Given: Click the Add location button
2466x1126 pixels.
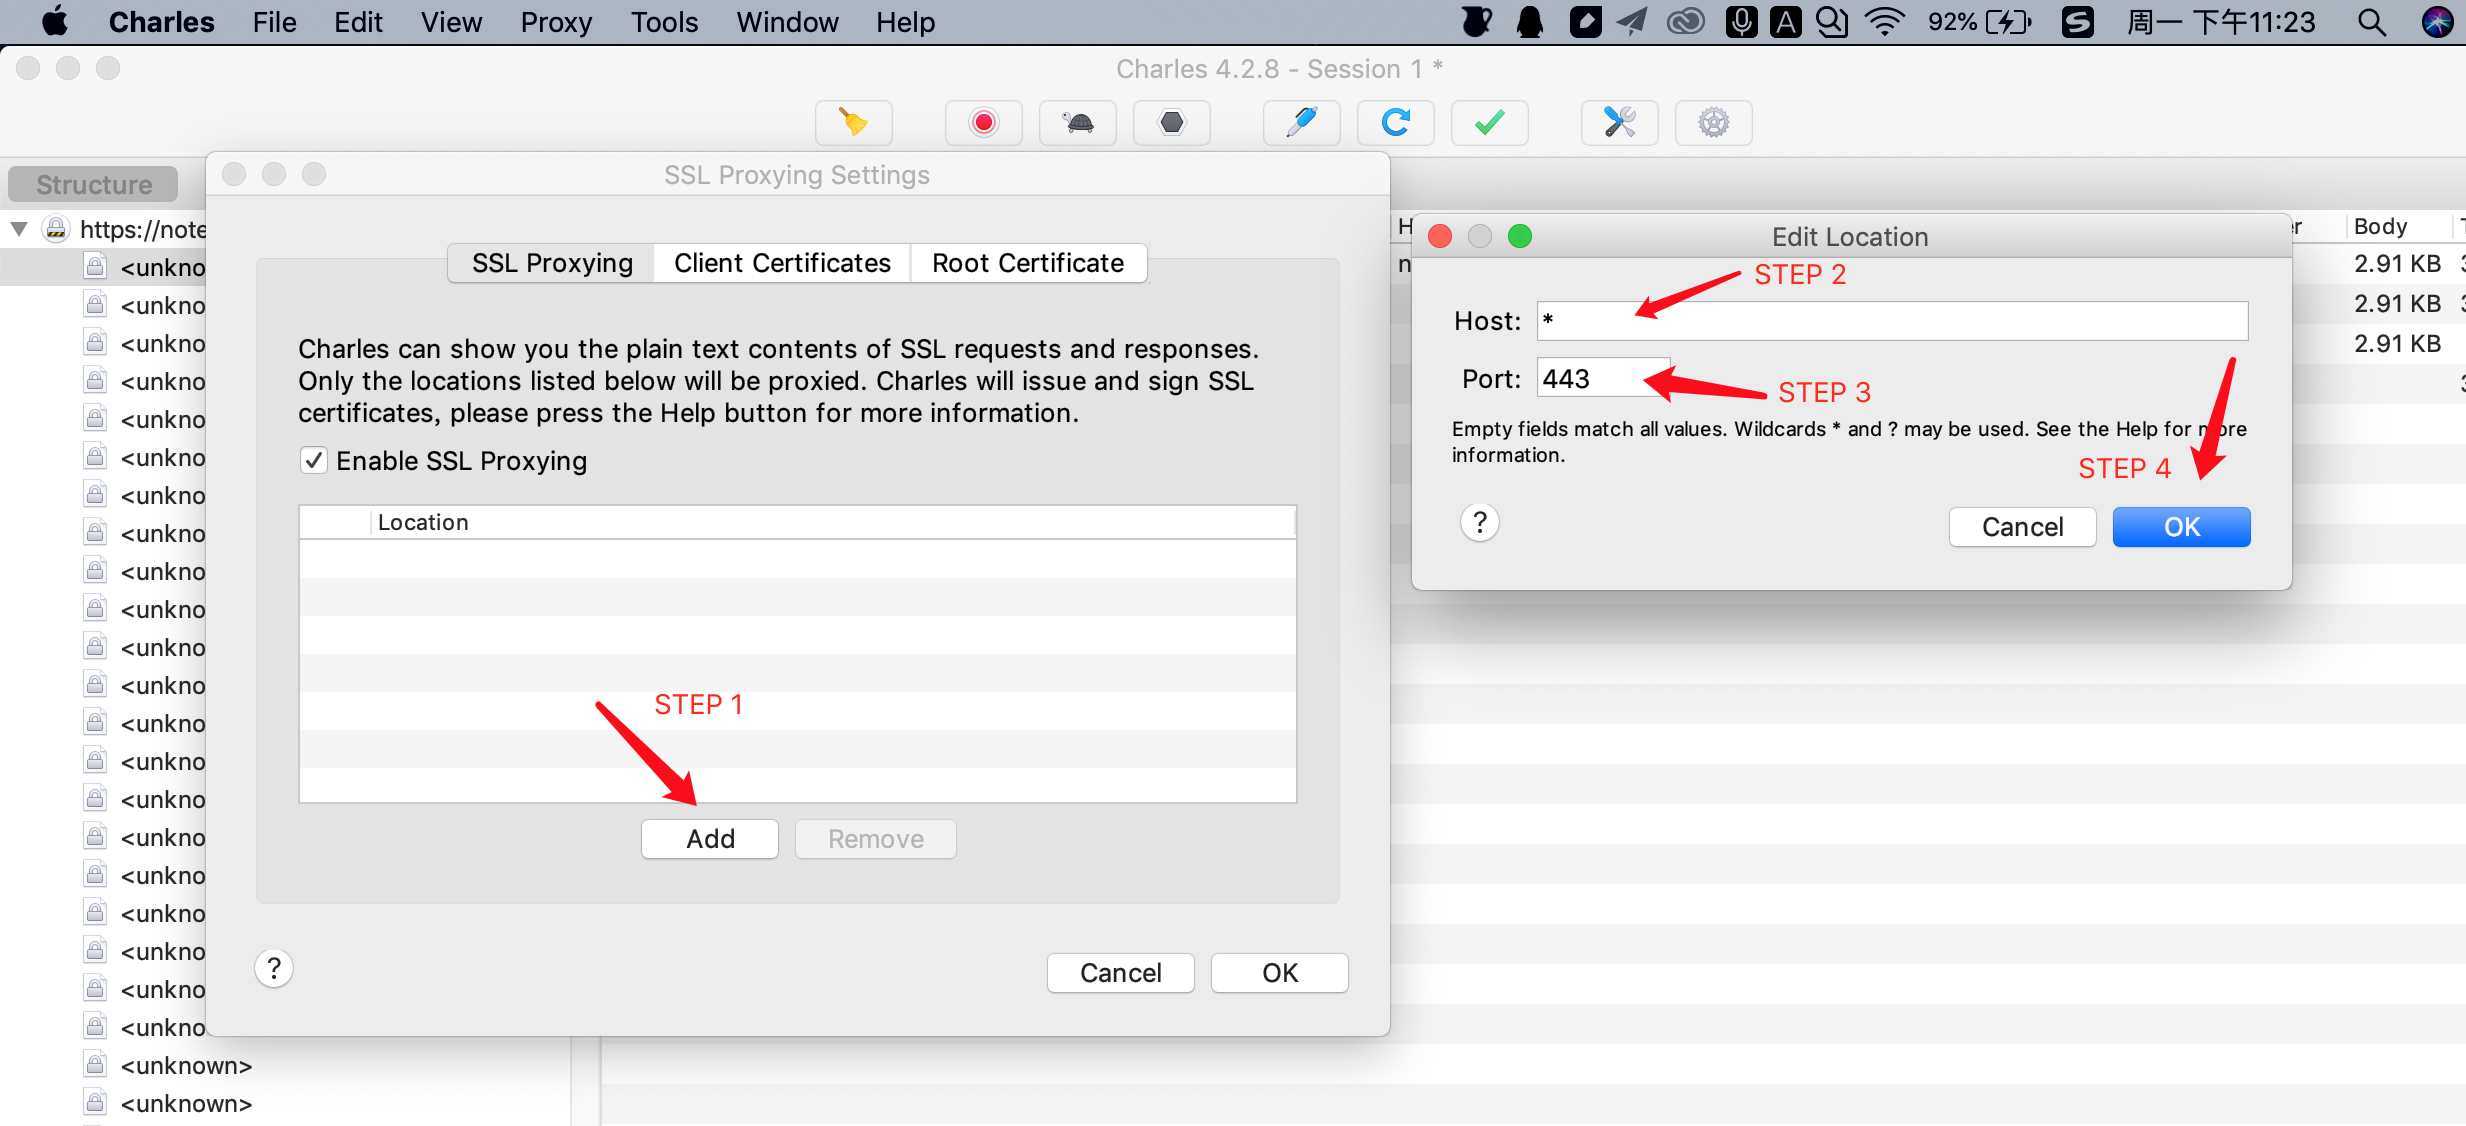Looking at the screenshot, I should 710,839.
